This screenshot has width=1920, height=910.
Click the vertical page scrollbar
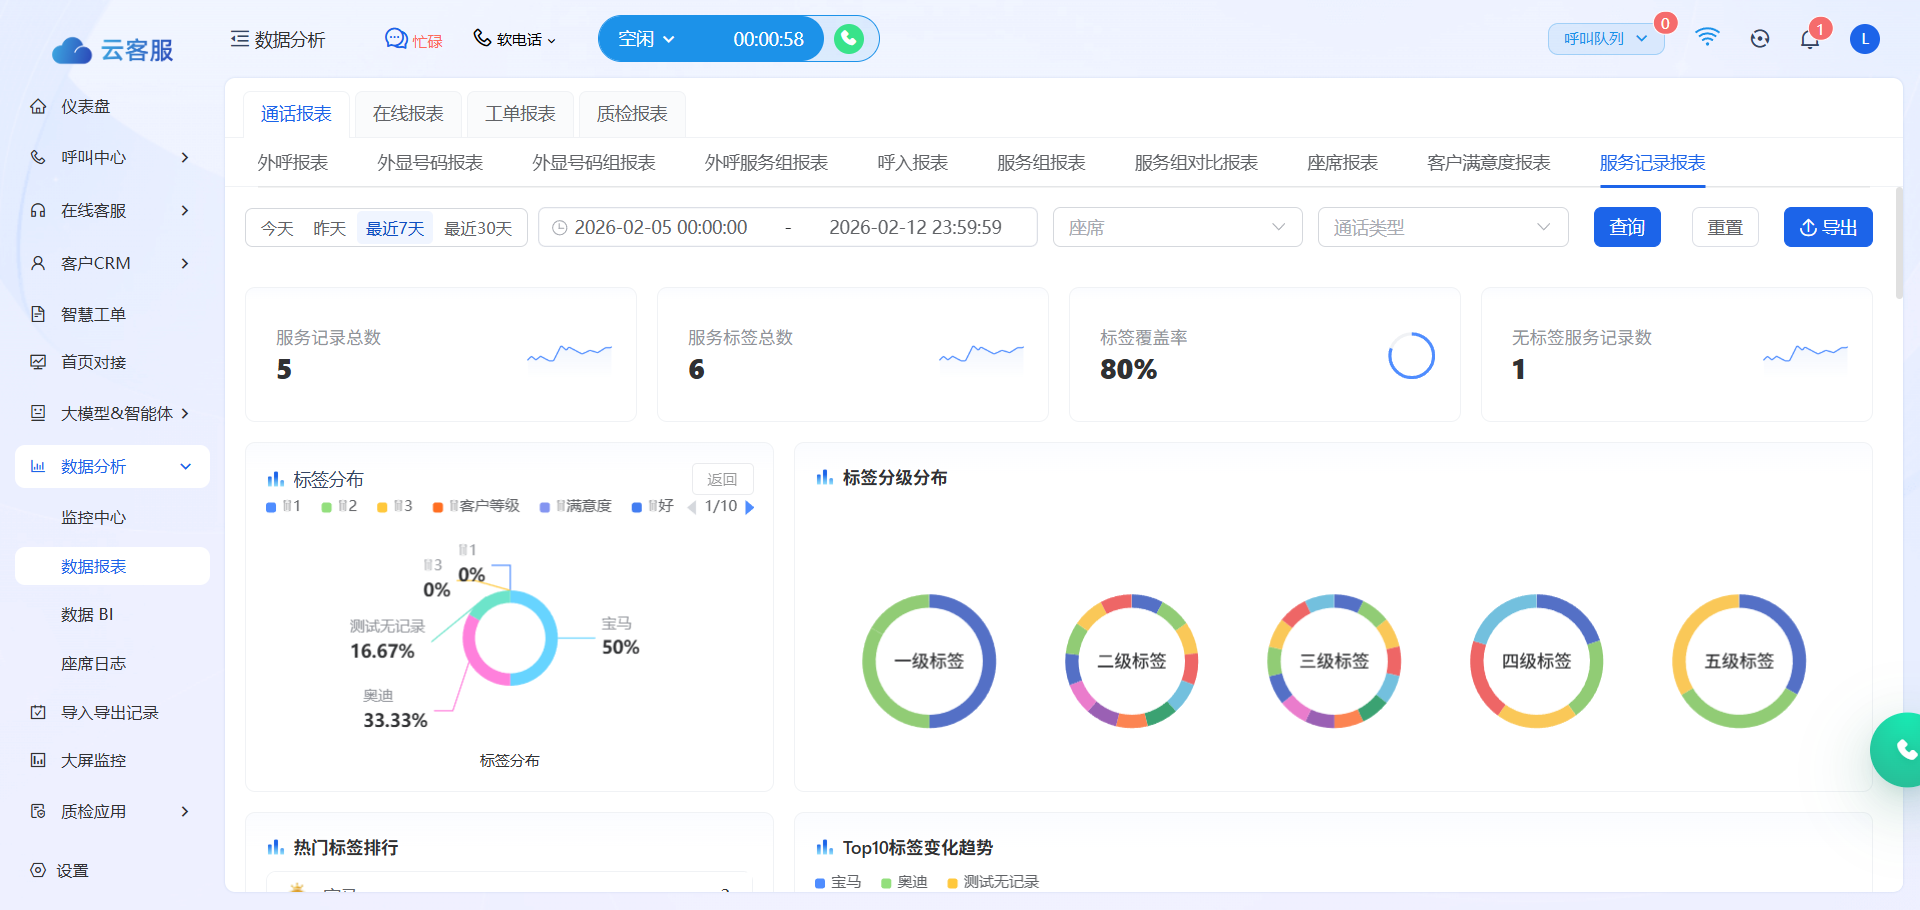(x=1899, y=243)
